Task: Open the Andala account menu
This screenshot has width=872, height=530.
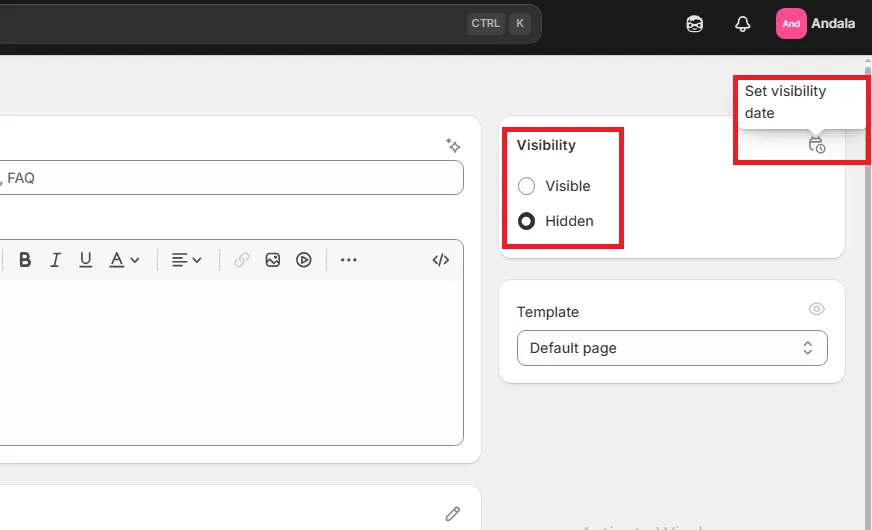Action: [815, 23]
